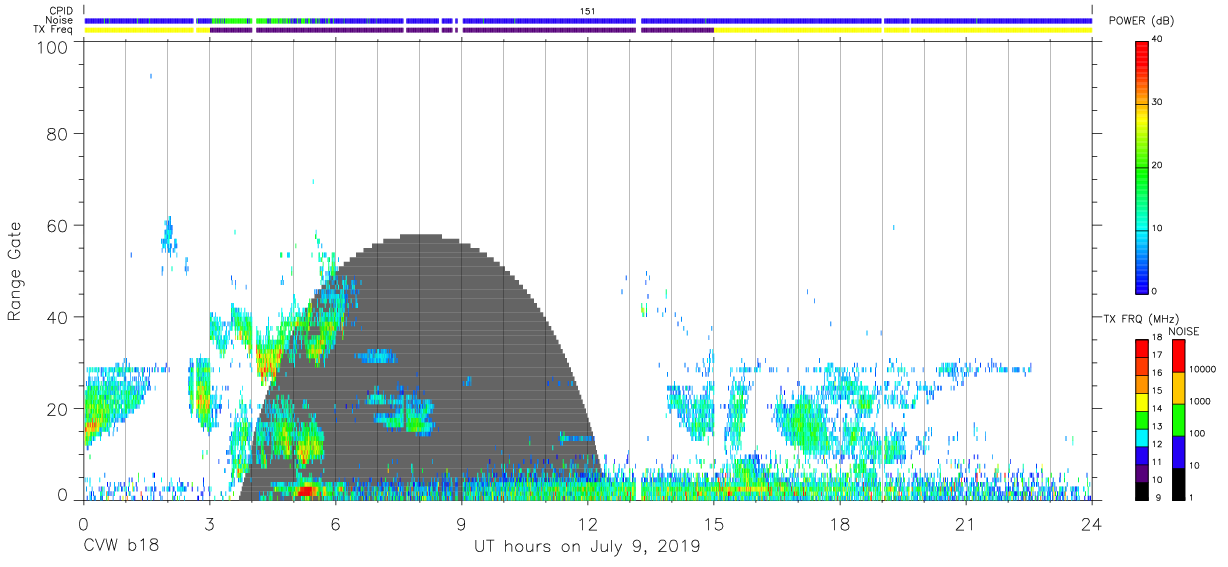Click the 10000 label on NOISE scale

point(1203,369)
